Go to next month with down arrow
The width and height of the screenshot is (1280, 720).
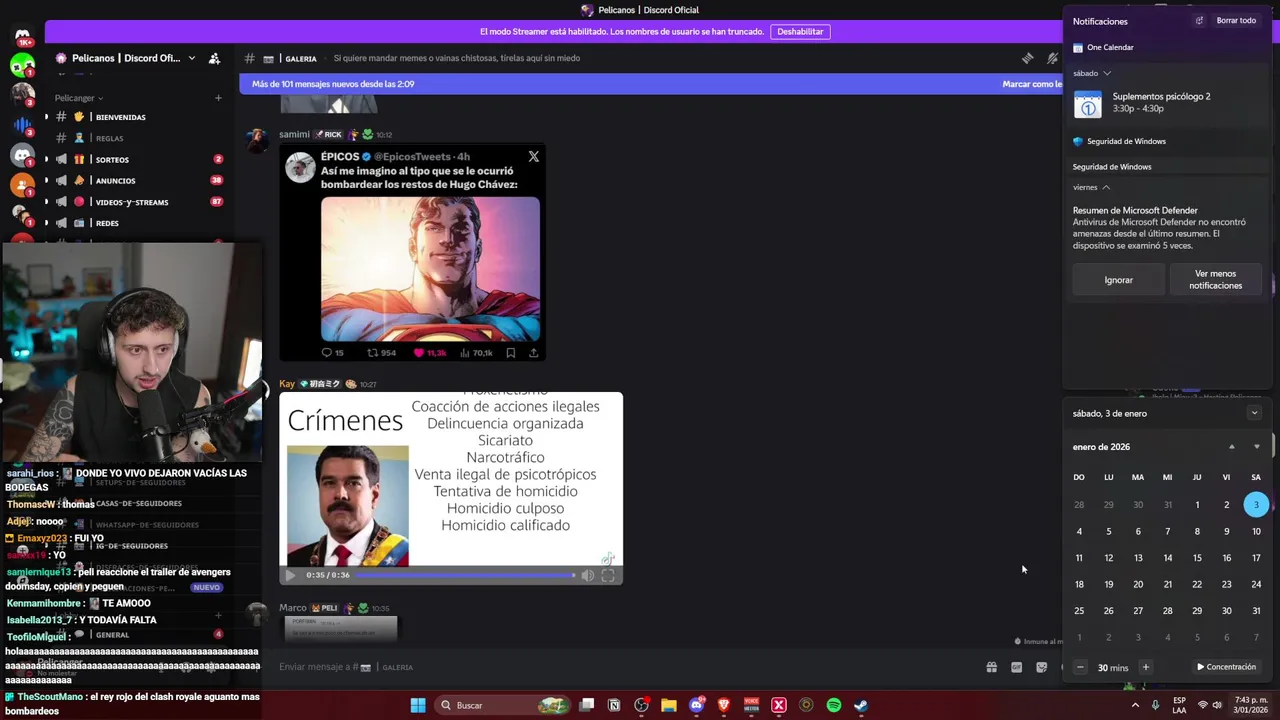point(1256,447)
